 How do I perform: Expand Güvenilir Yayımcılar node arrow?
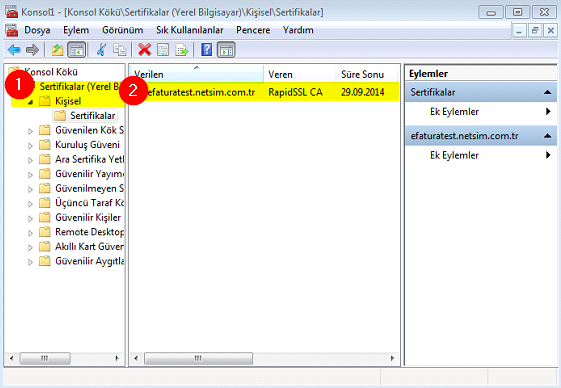tap(30, 175)
